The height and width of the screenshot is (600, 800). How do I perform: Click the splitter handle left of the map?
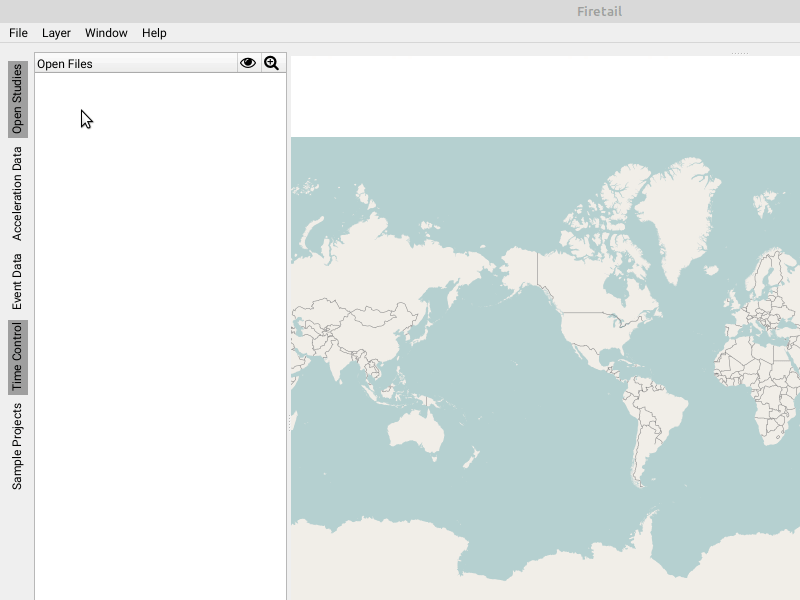pos(289,425)
